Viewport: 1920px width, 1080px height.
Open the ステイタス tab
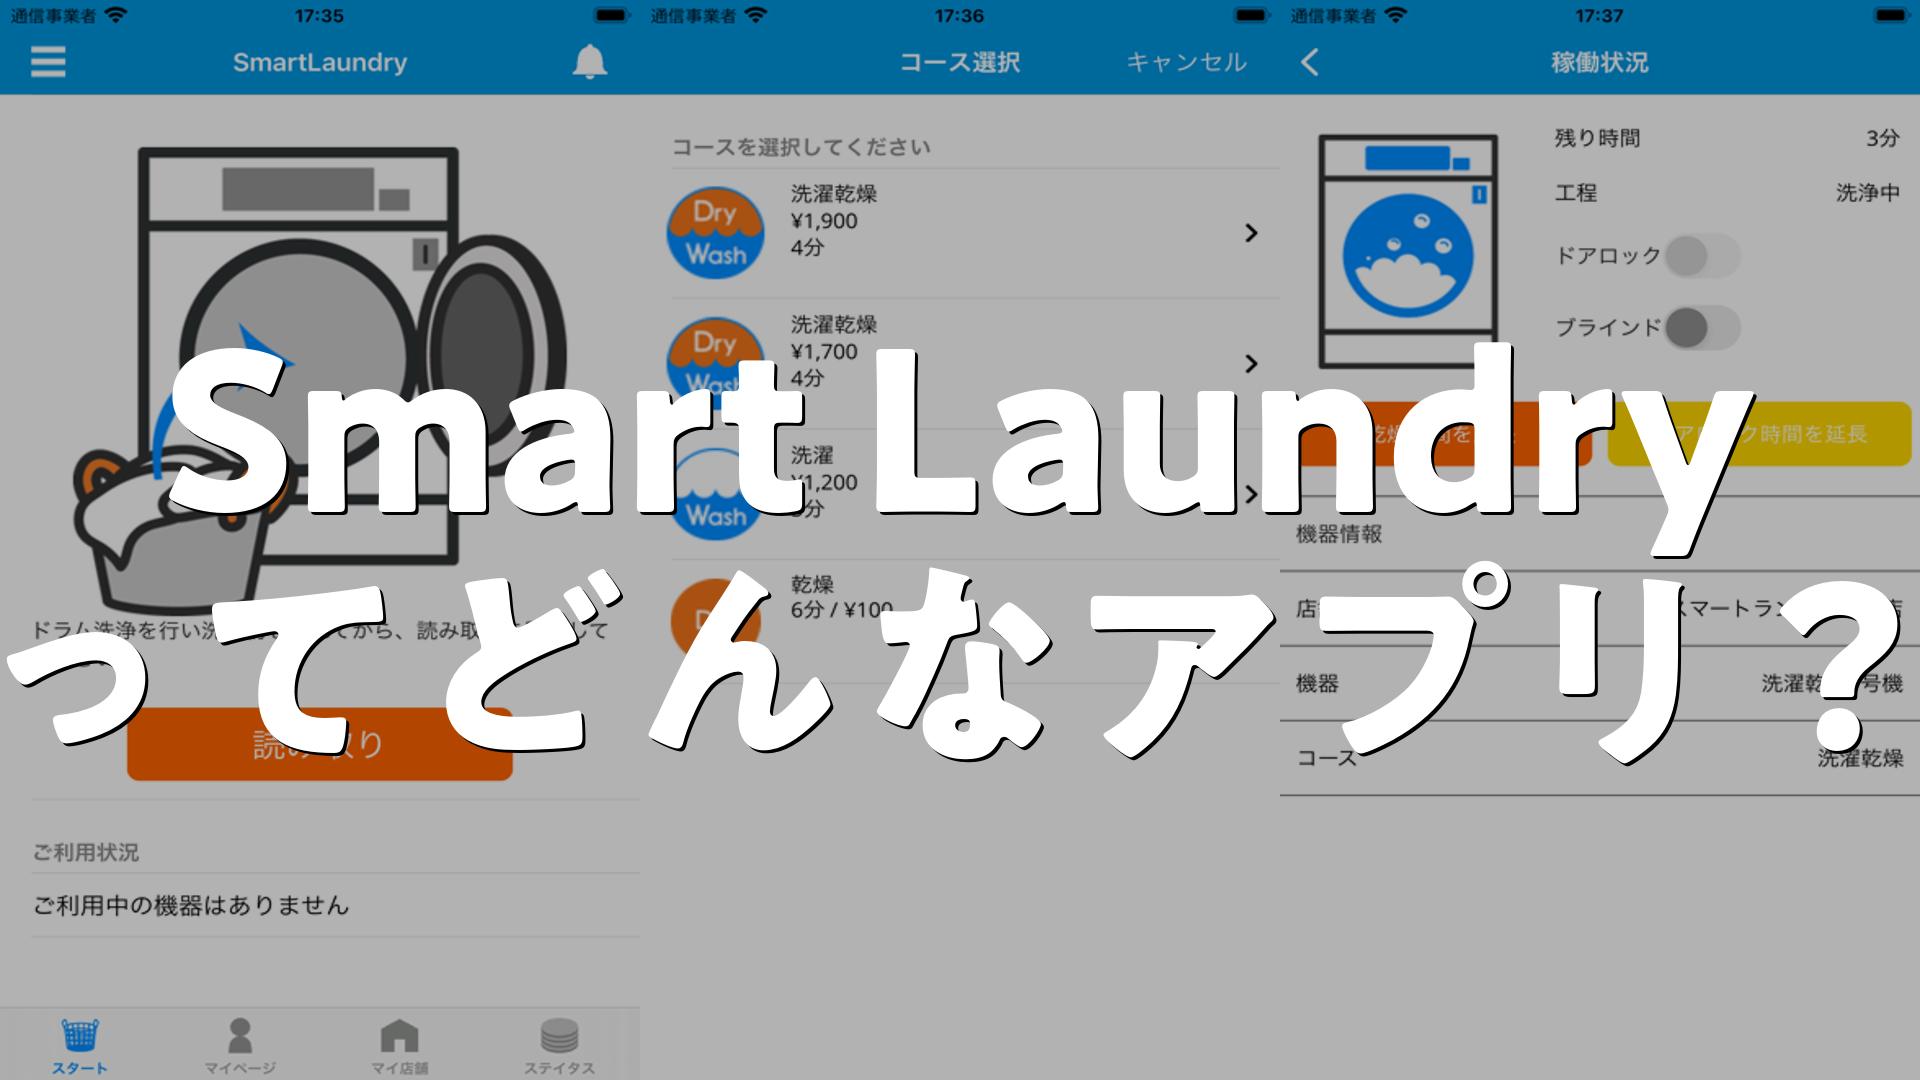point(559,1046)
